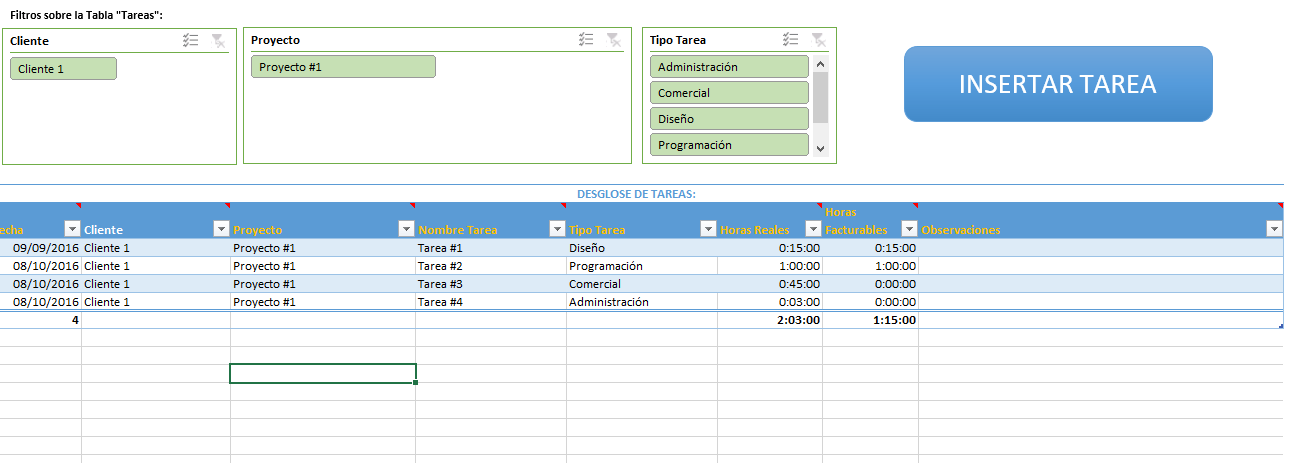The height and width of the screenshot is (463, 1303).
Task: Clear filter on Tipo Tarea slicer
Action: pyautogui.click(x=818, y=40)
